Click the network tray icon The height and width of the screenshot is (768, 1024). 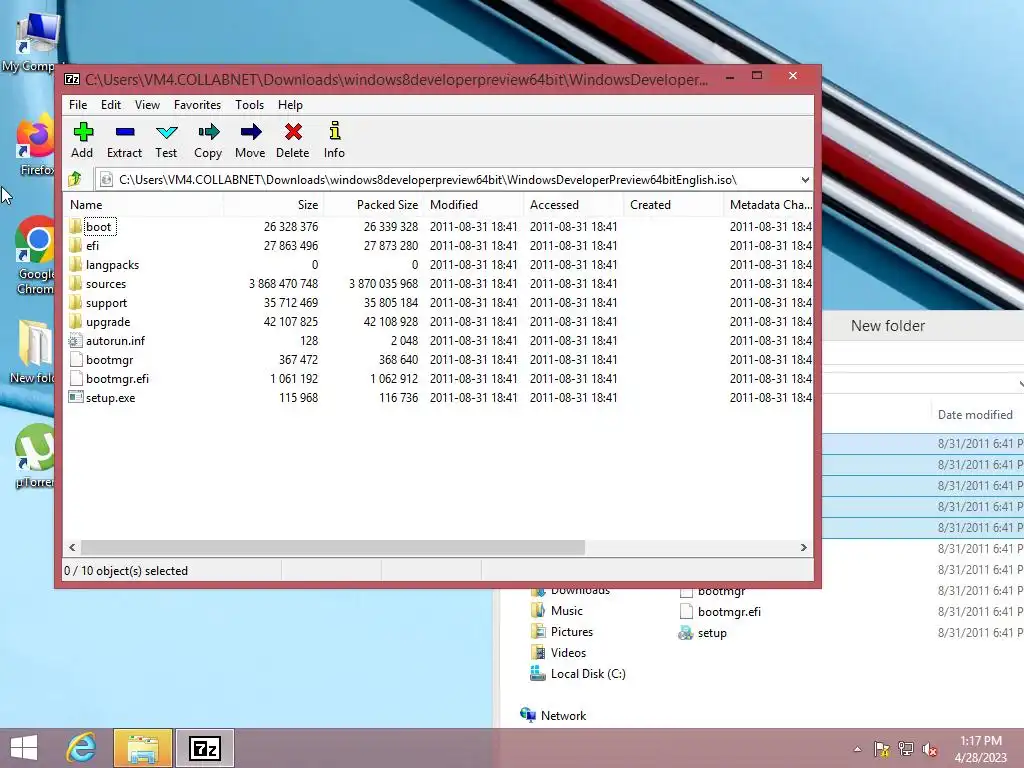point(906,749)
